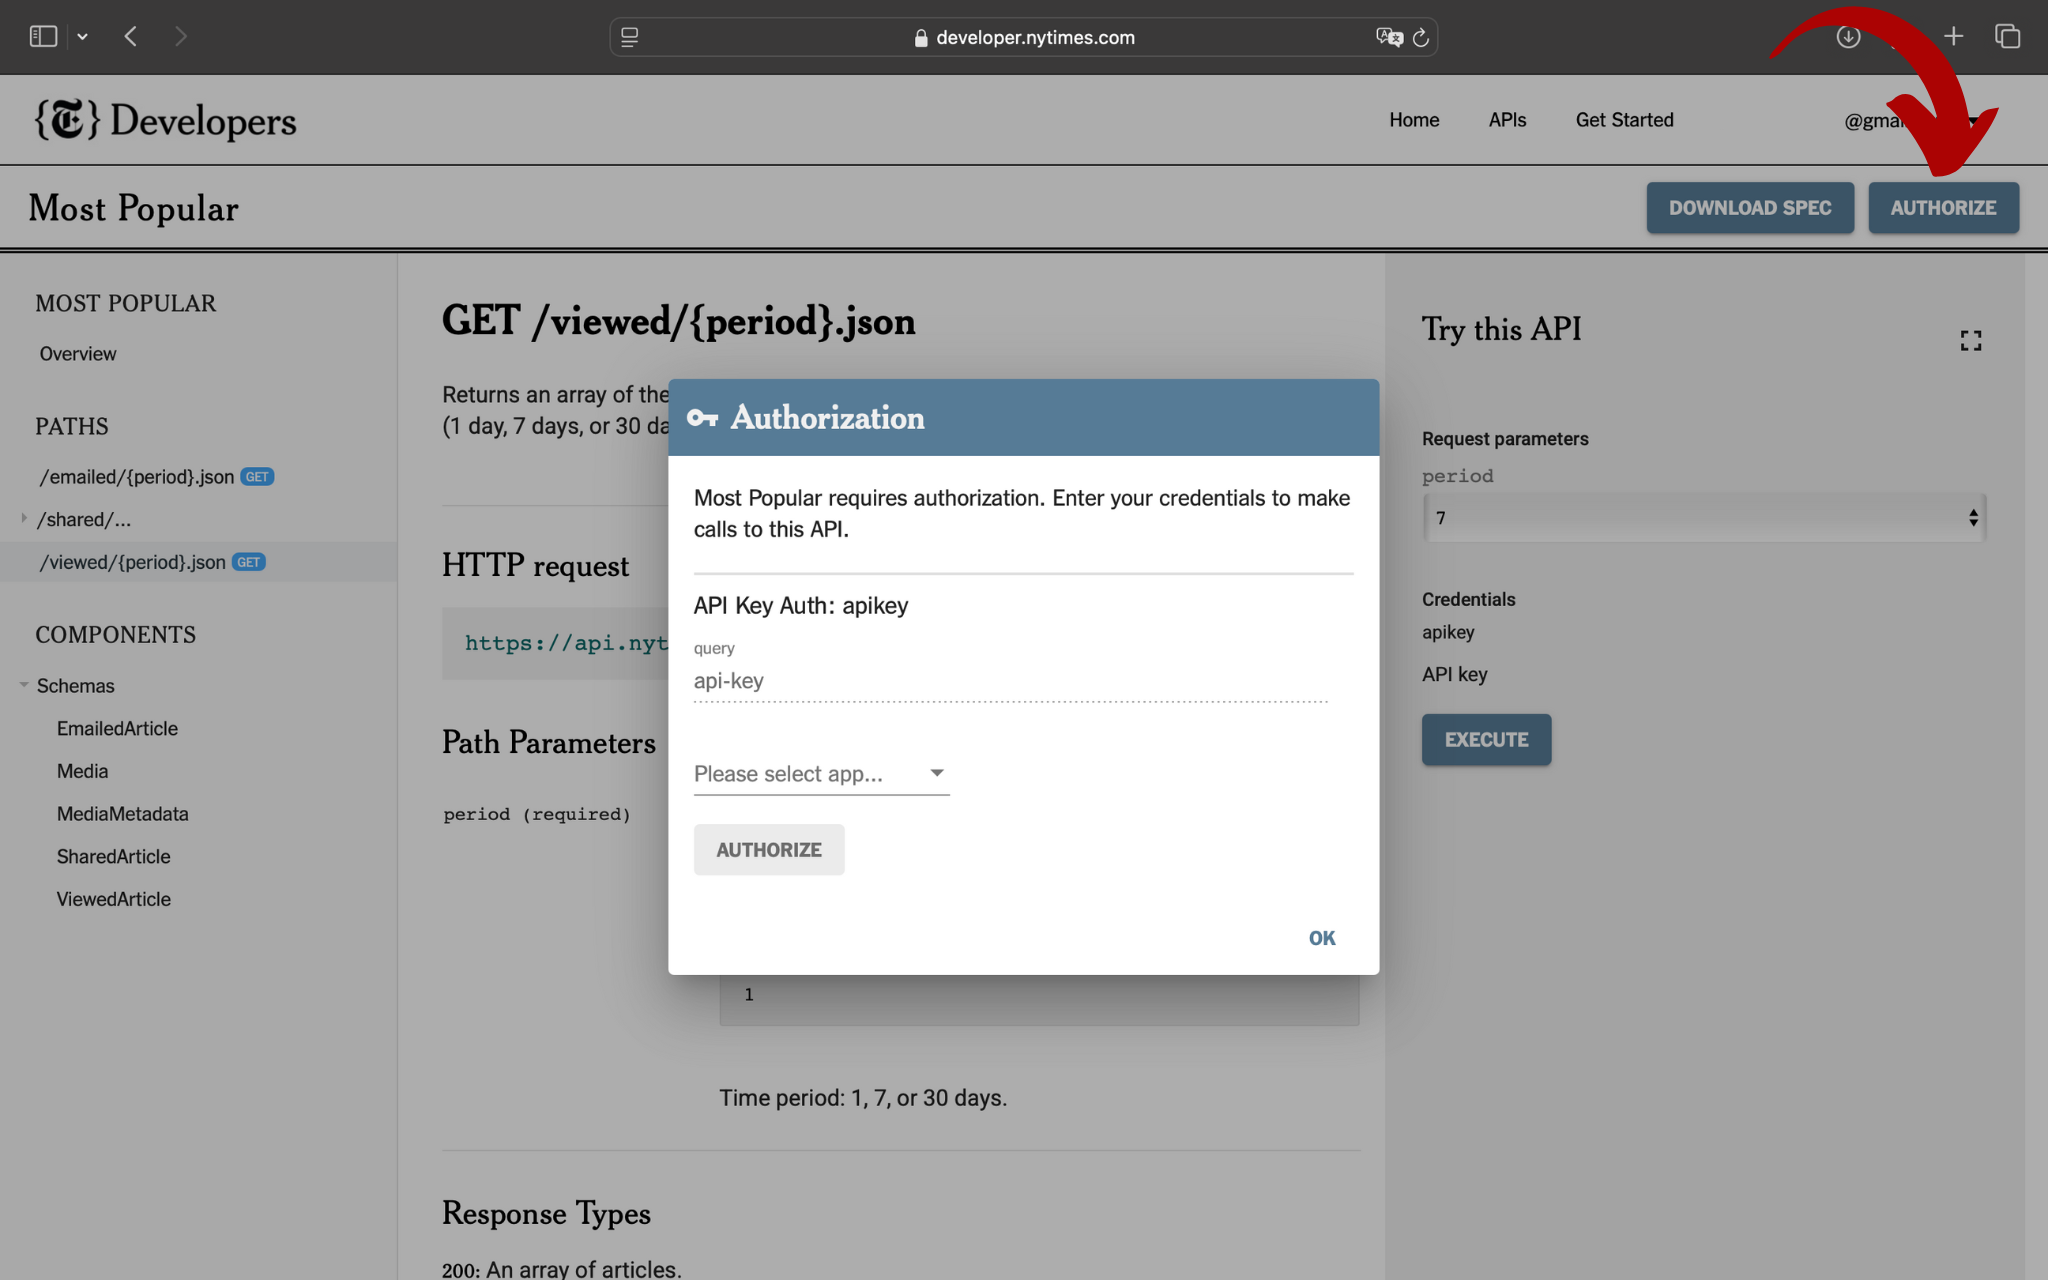Viewport: 2048px width, 1280px height.
Task: Open the @gmail account menu
Action: click(x=1910, y=121)
